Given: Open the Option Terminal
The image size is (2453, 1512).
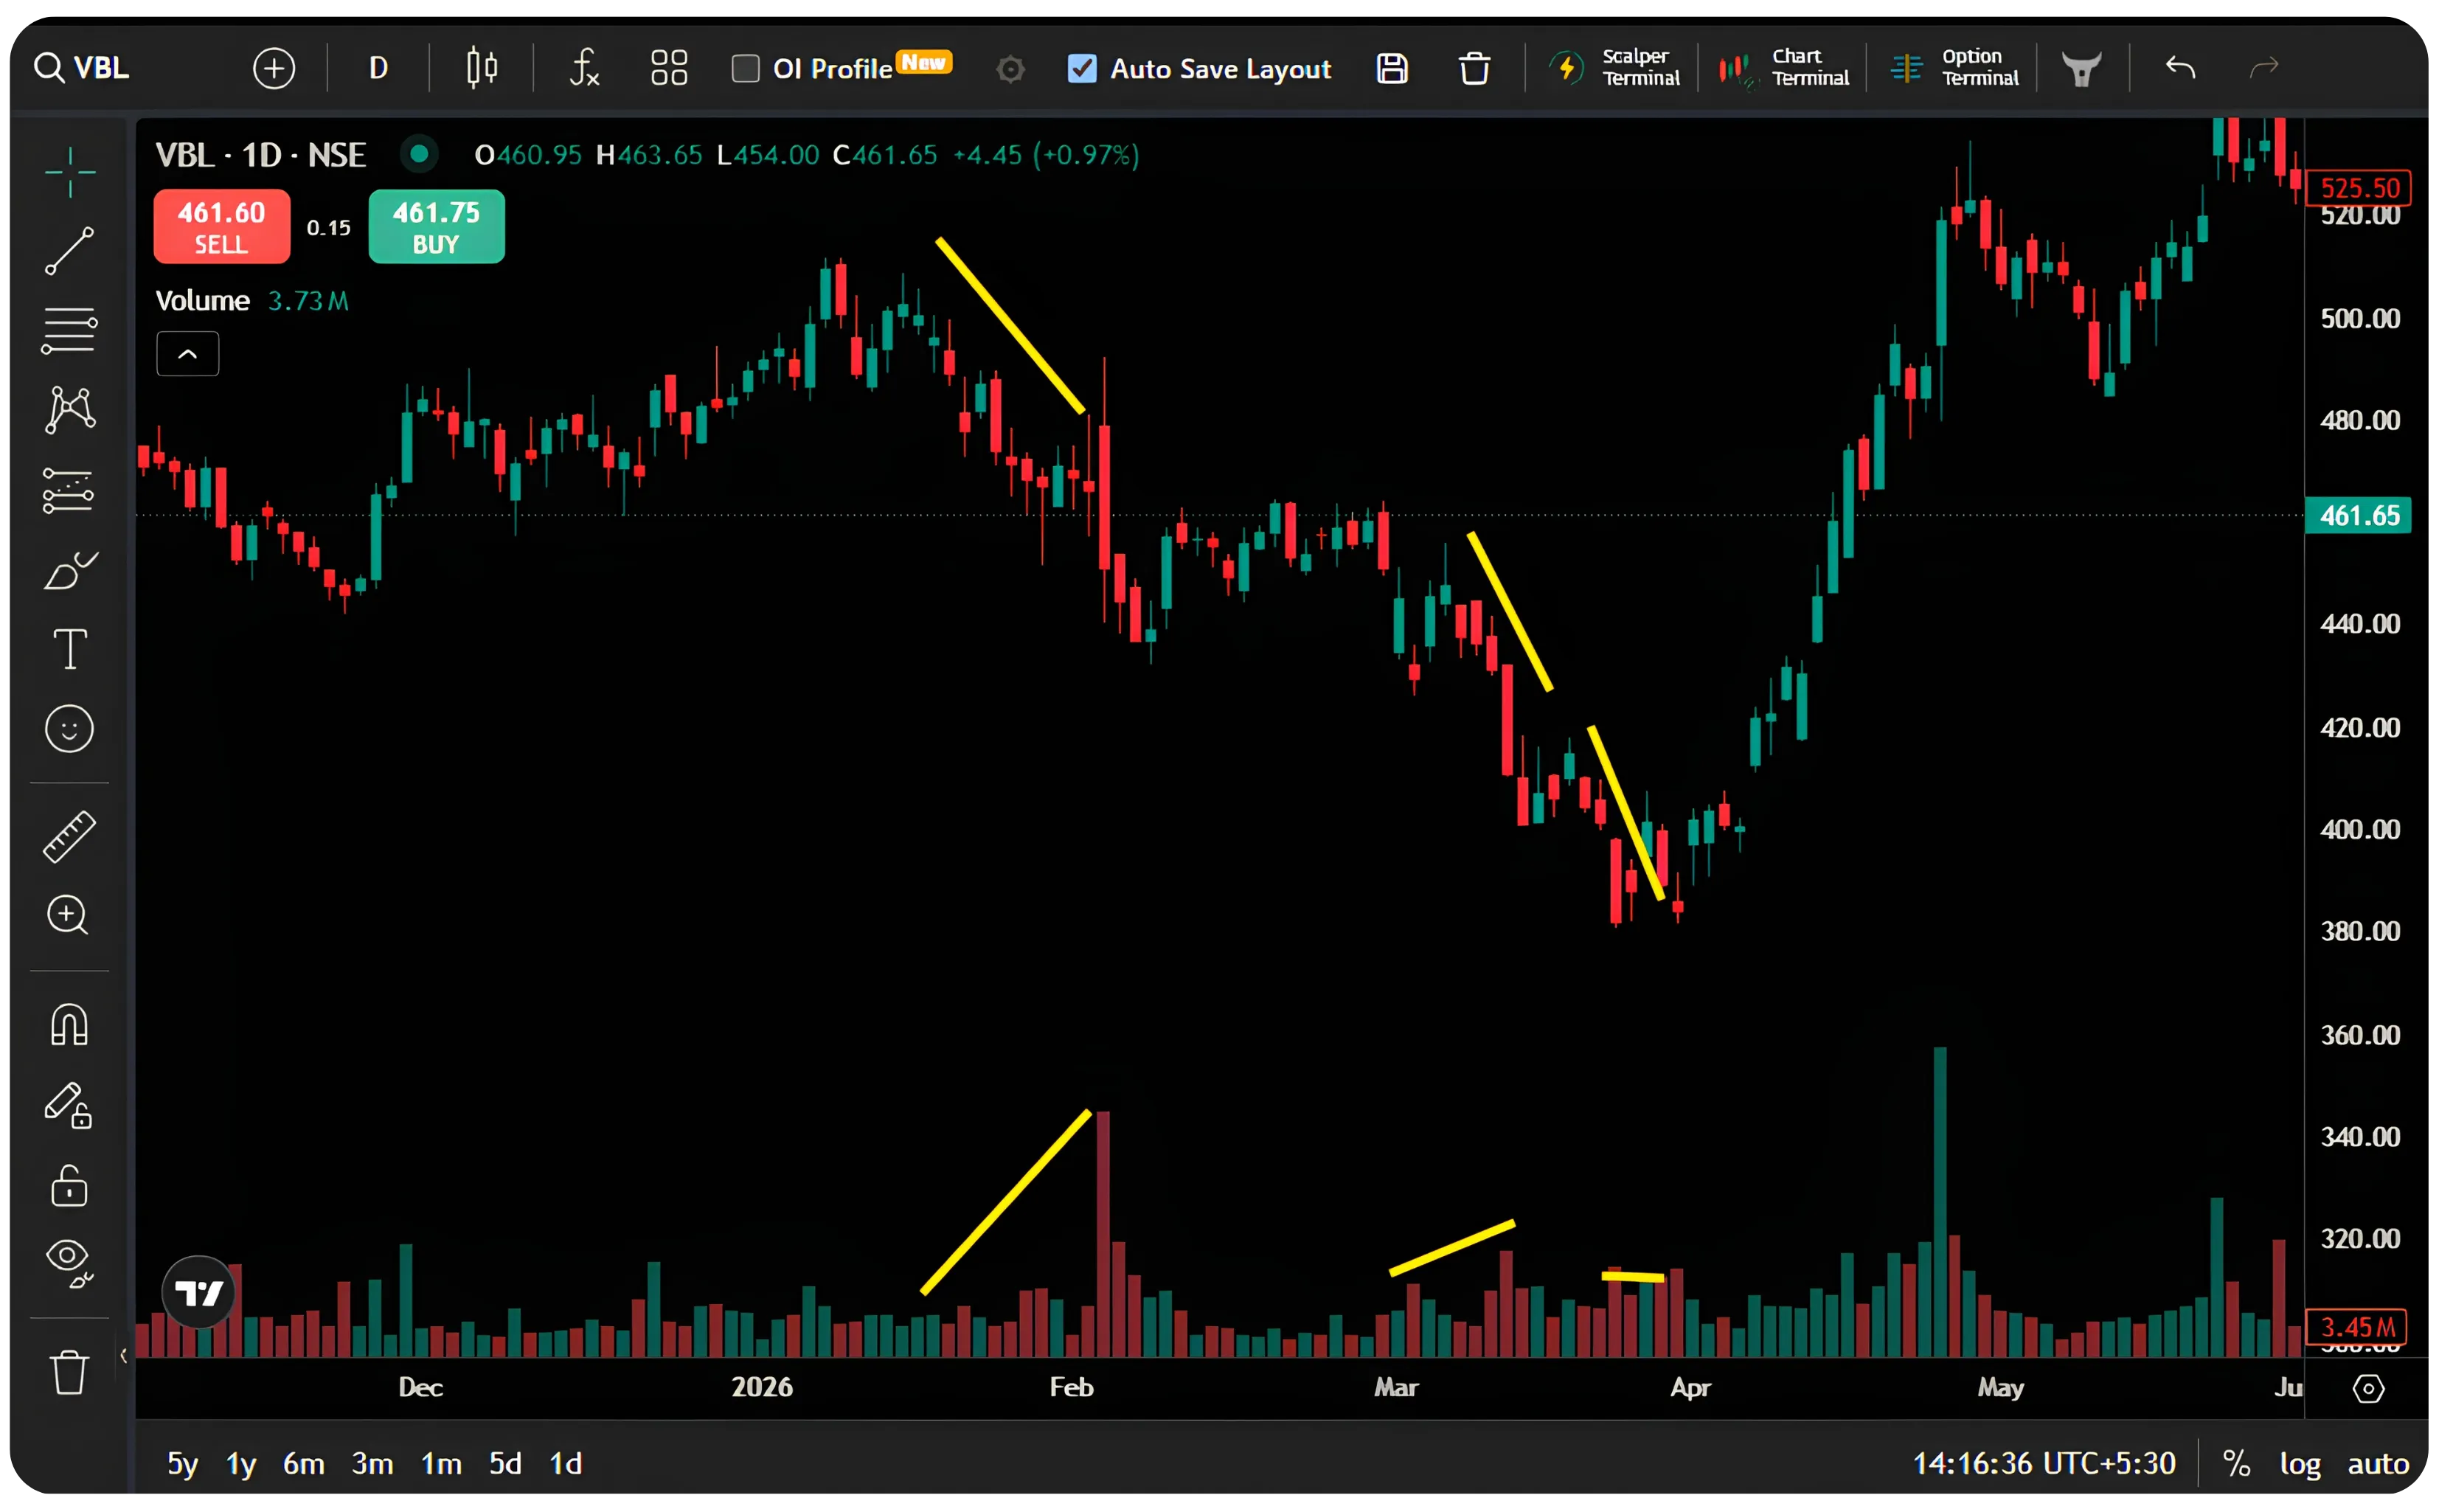Looking at the screenshot, I should (1955, 68).
